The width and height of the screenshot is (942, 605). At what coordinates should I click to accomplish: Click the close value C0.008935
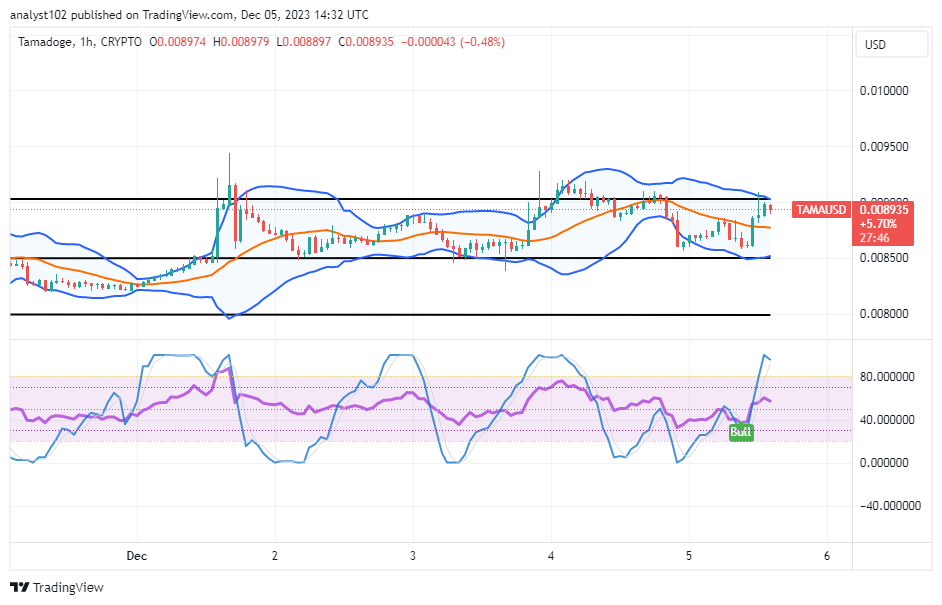[x=366, y=42]
